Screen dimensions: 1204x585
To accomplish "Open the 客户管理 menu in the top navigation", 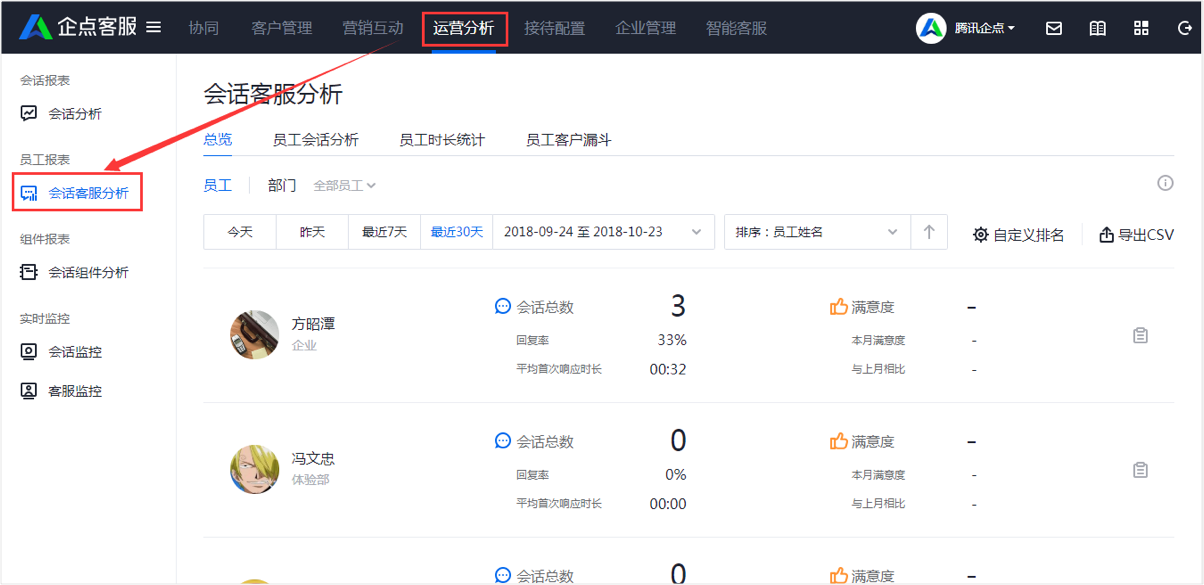I will 282,28.
